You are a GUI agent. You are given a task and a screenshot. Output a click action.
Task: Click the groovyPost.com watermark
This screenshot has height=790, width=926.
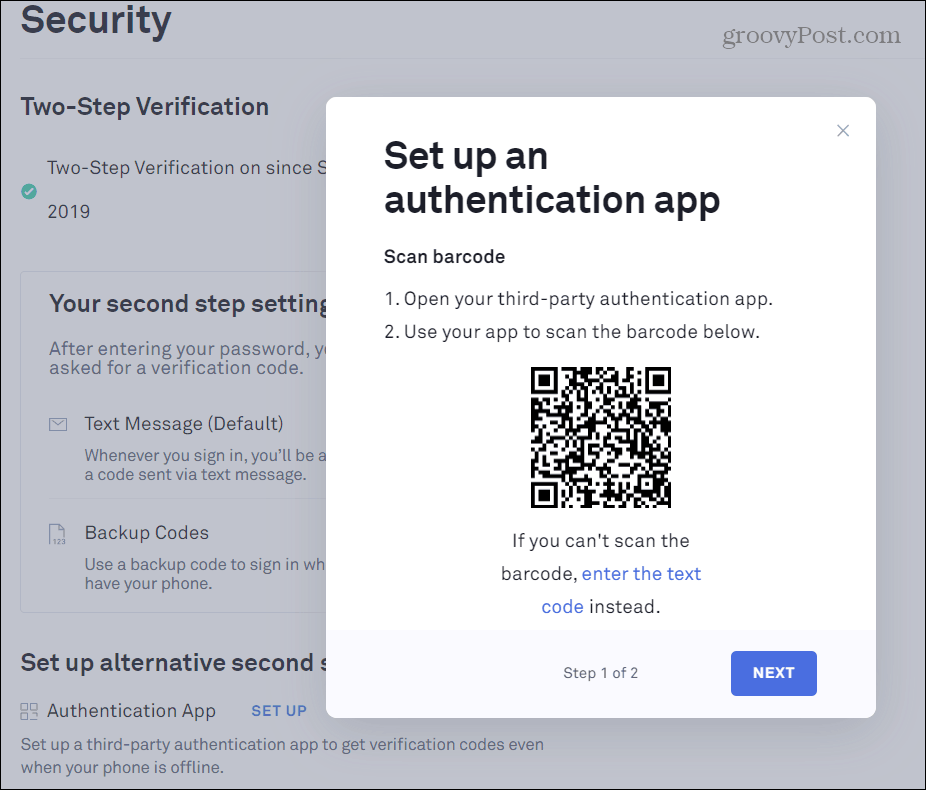coord(811,35)
